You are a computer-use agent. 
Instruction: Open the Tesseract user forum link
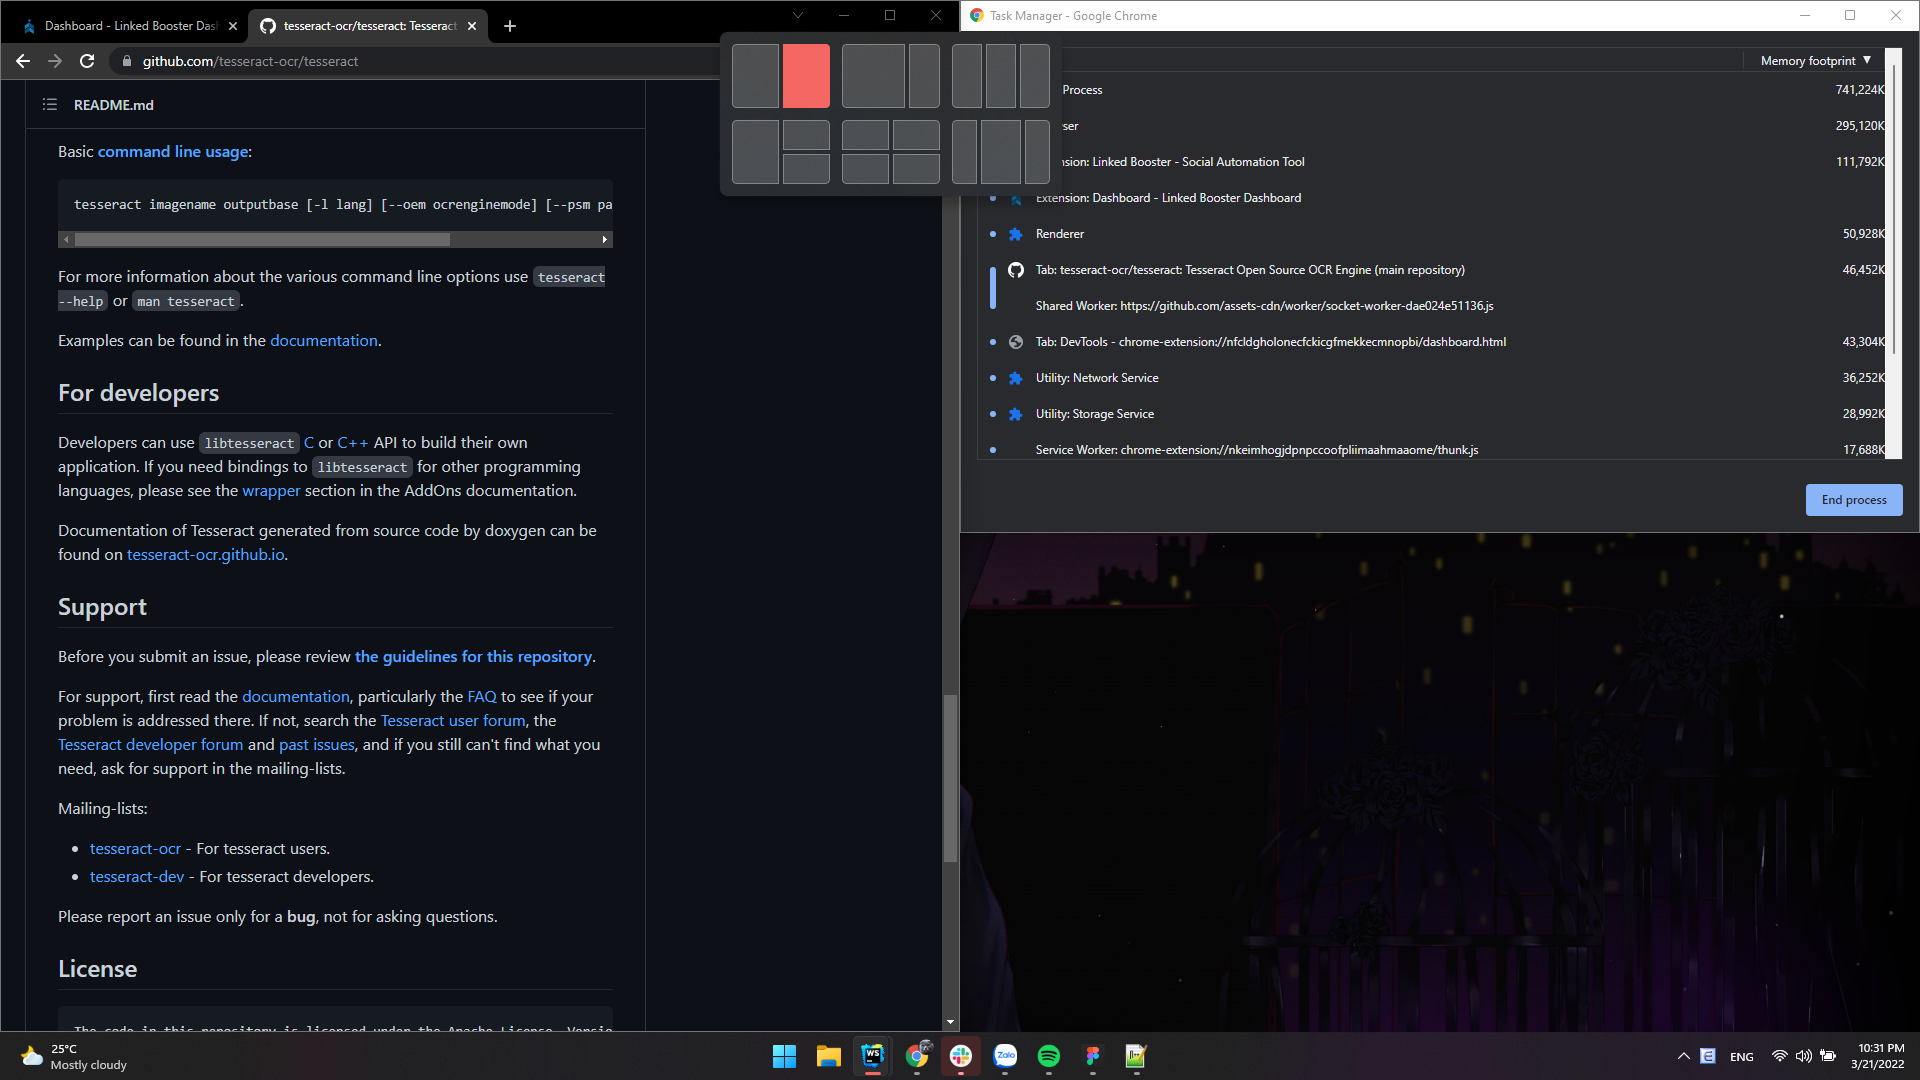[452, 721]
